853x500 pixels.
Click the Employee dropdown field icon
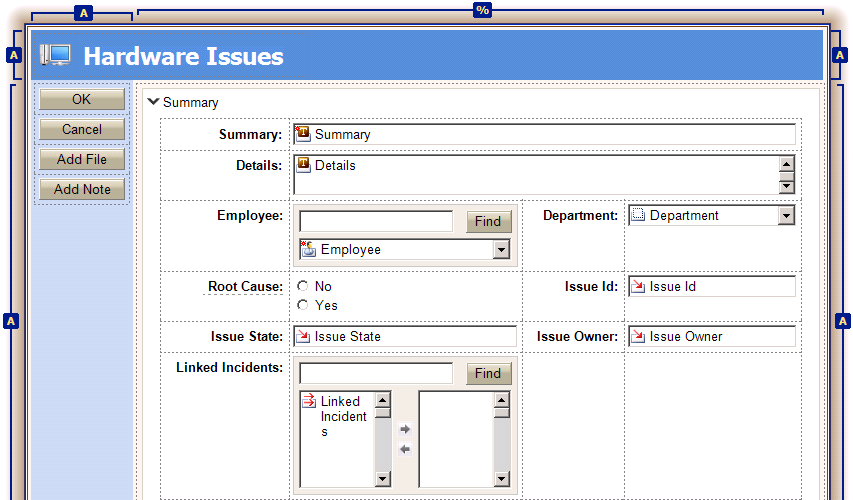pos(308,250)
